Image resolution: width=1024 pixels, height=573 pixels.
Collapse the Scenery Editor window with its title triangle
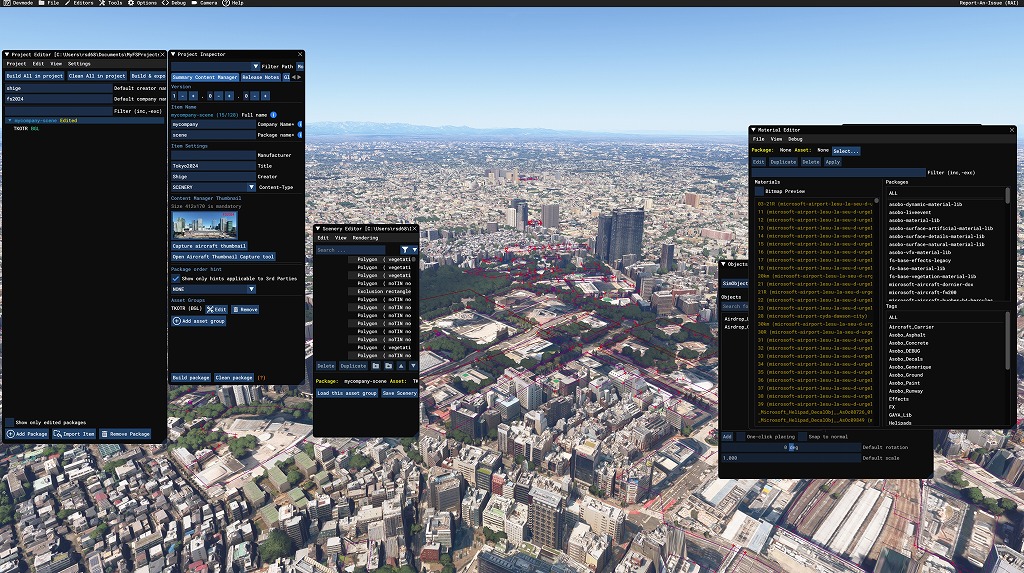[318, 229]
